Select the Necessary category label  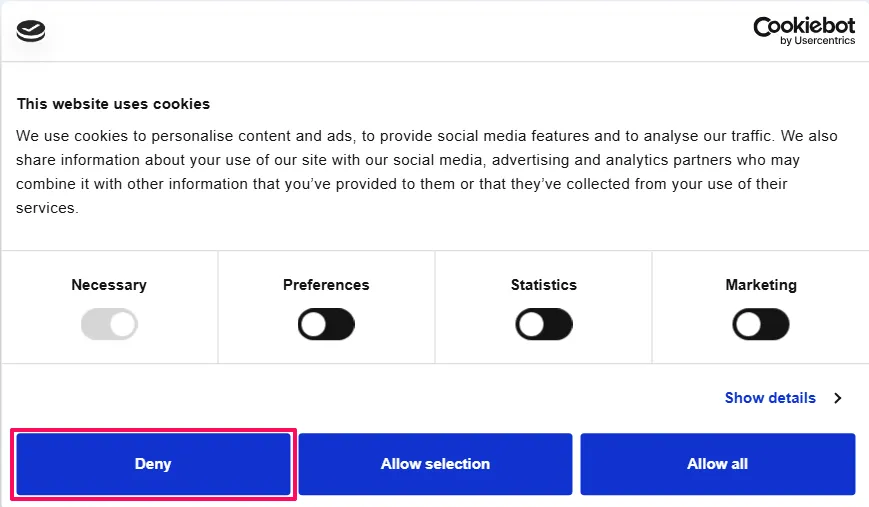[x=109, y=285]
